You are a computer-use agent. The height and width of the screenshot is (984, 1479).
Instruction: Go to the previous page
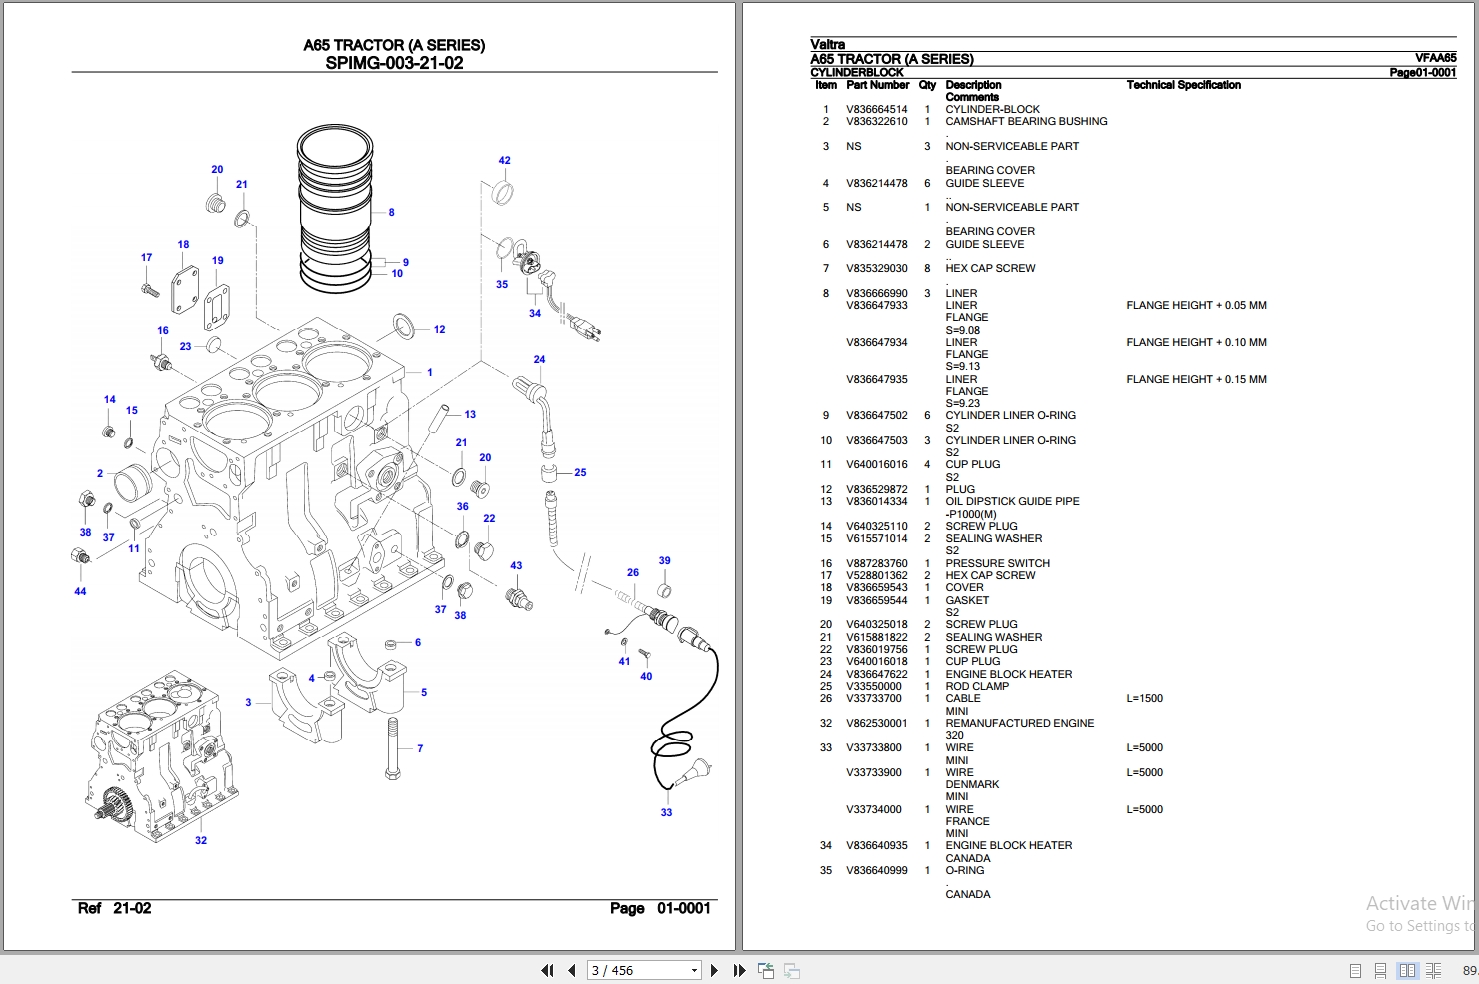[571, 970]
